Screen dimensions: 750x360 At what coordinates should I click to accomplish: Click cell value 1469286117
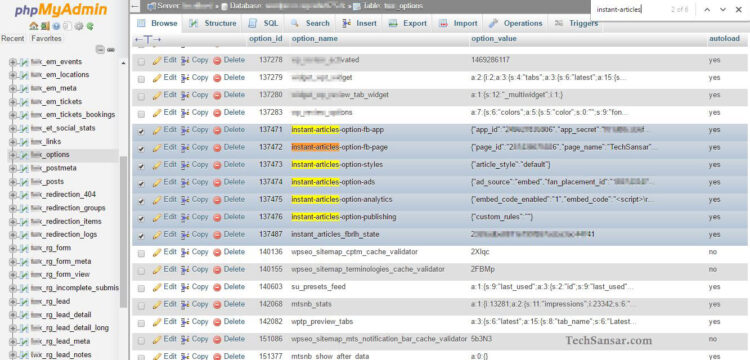490,60
